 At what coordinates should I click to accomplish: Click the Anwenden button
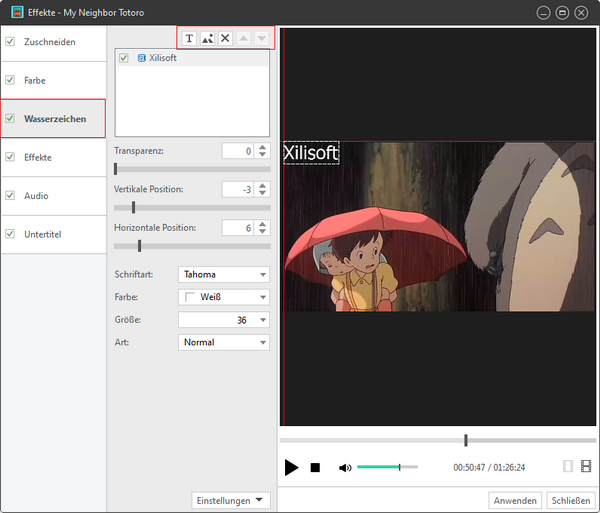point(515,500)
